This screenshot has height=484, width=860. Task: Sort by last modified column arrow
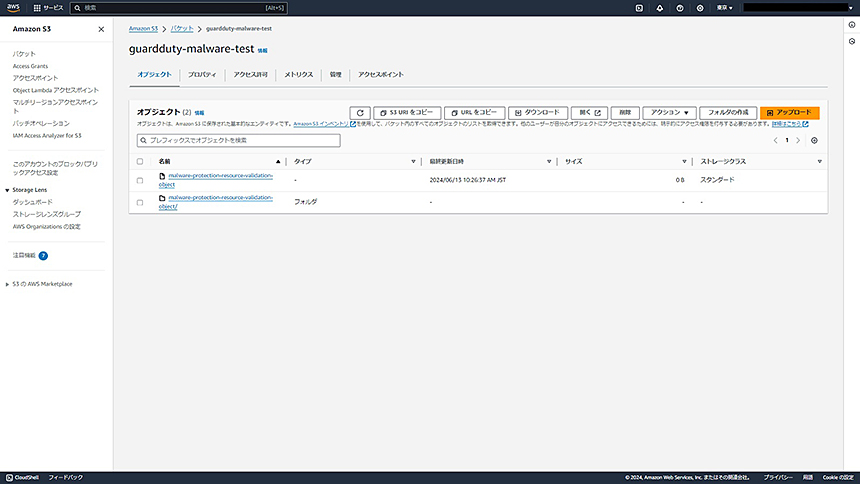[x=549, y=161]
